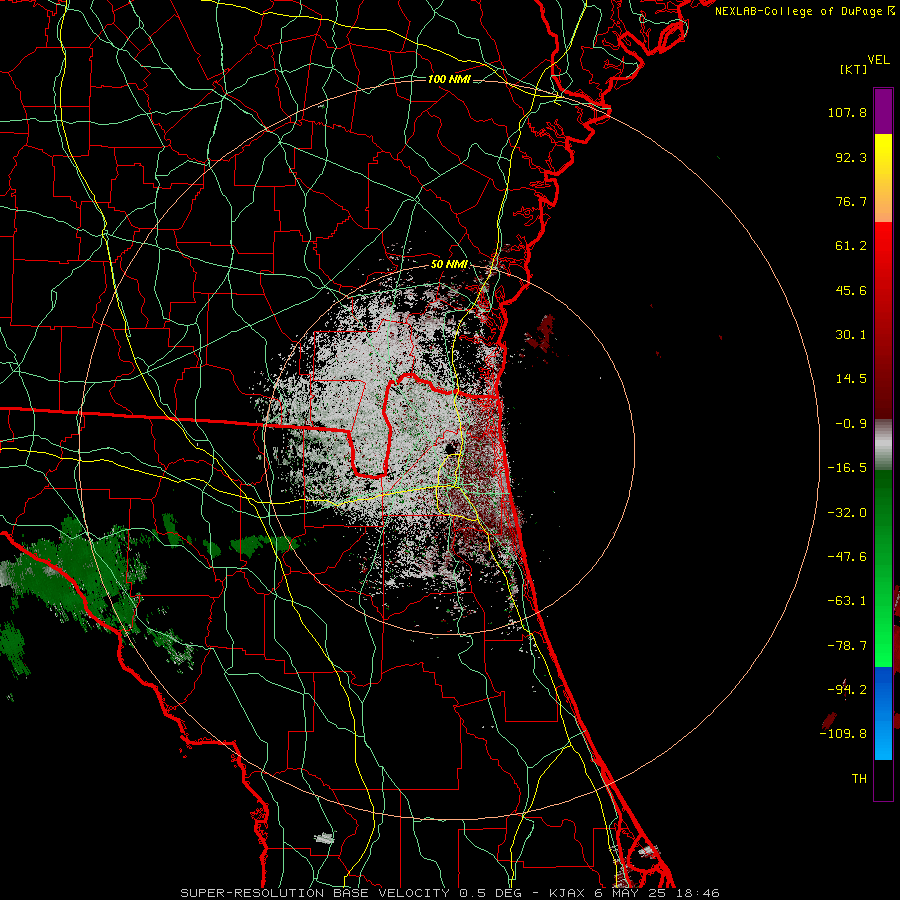Click the Super-Resolution Base Velocity footer caption
This screenshot has width=900, height=900.
(x=450, y=893)
